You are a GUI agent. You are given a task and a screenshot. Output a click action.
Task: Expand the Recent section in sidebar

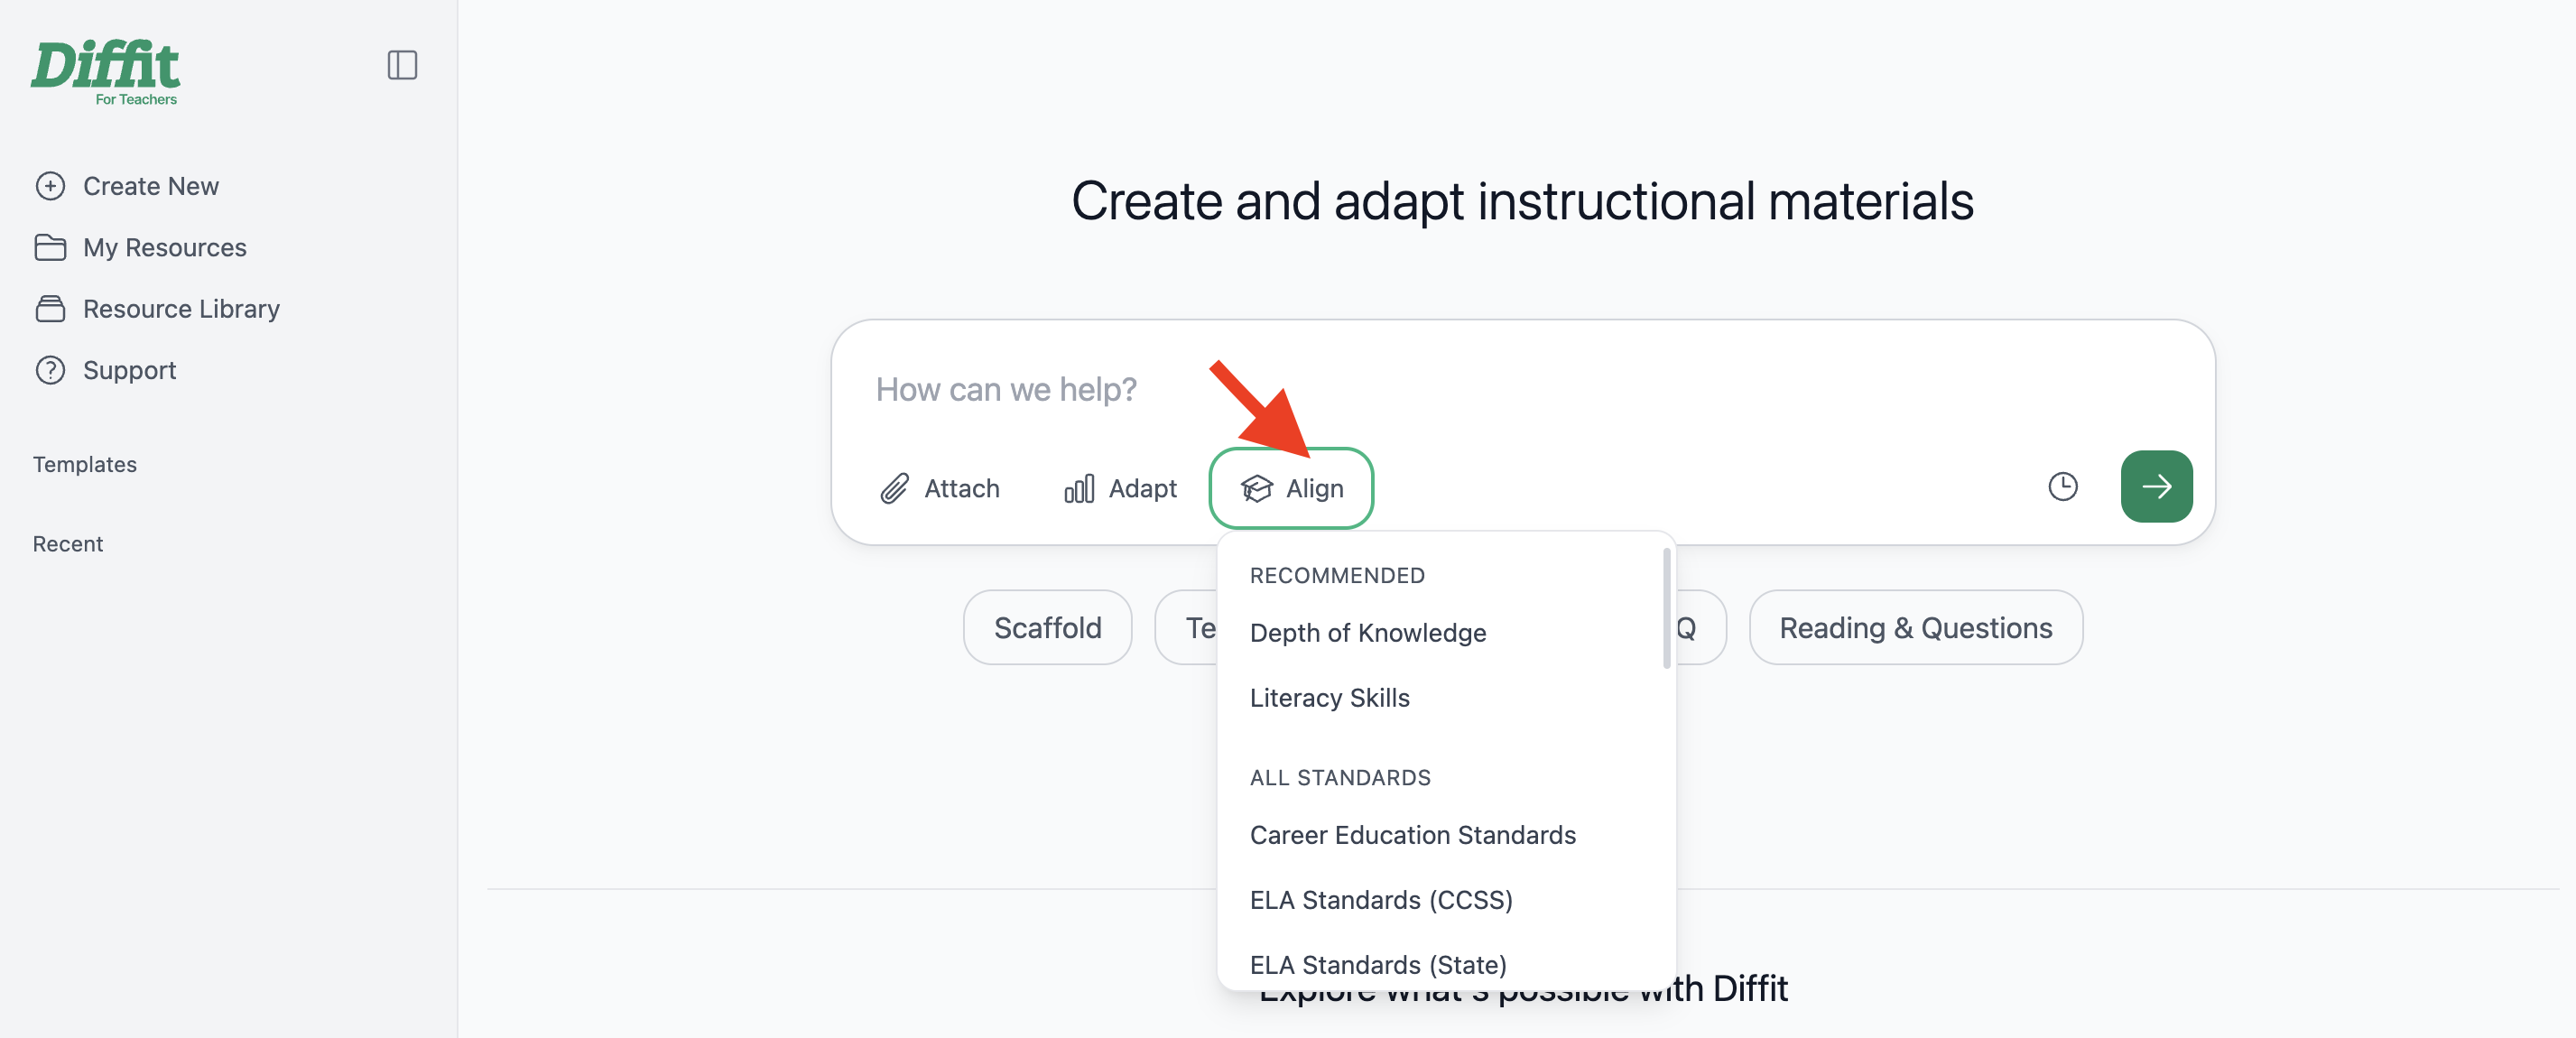[x=68, y=544]
